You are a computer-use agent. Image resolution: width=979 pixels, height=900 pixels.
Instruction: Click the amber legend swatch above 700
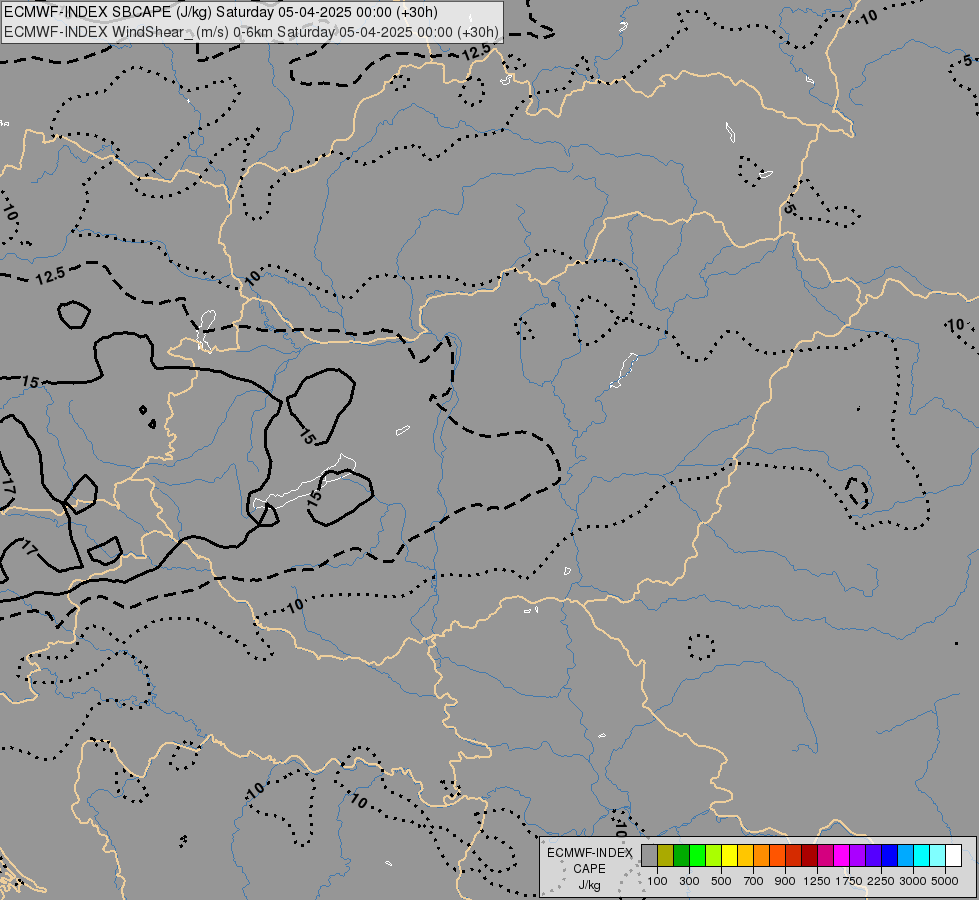point(745,855)
